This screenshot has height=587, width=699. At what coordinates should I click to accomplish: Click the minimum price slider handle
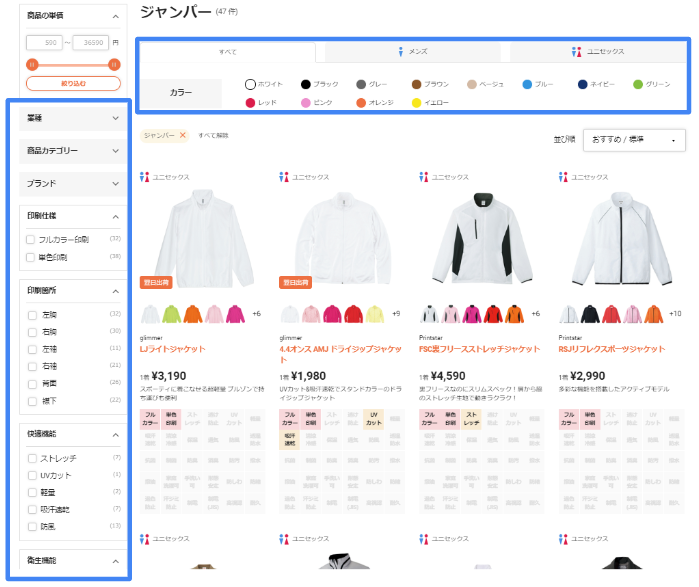tap(32, 65)
